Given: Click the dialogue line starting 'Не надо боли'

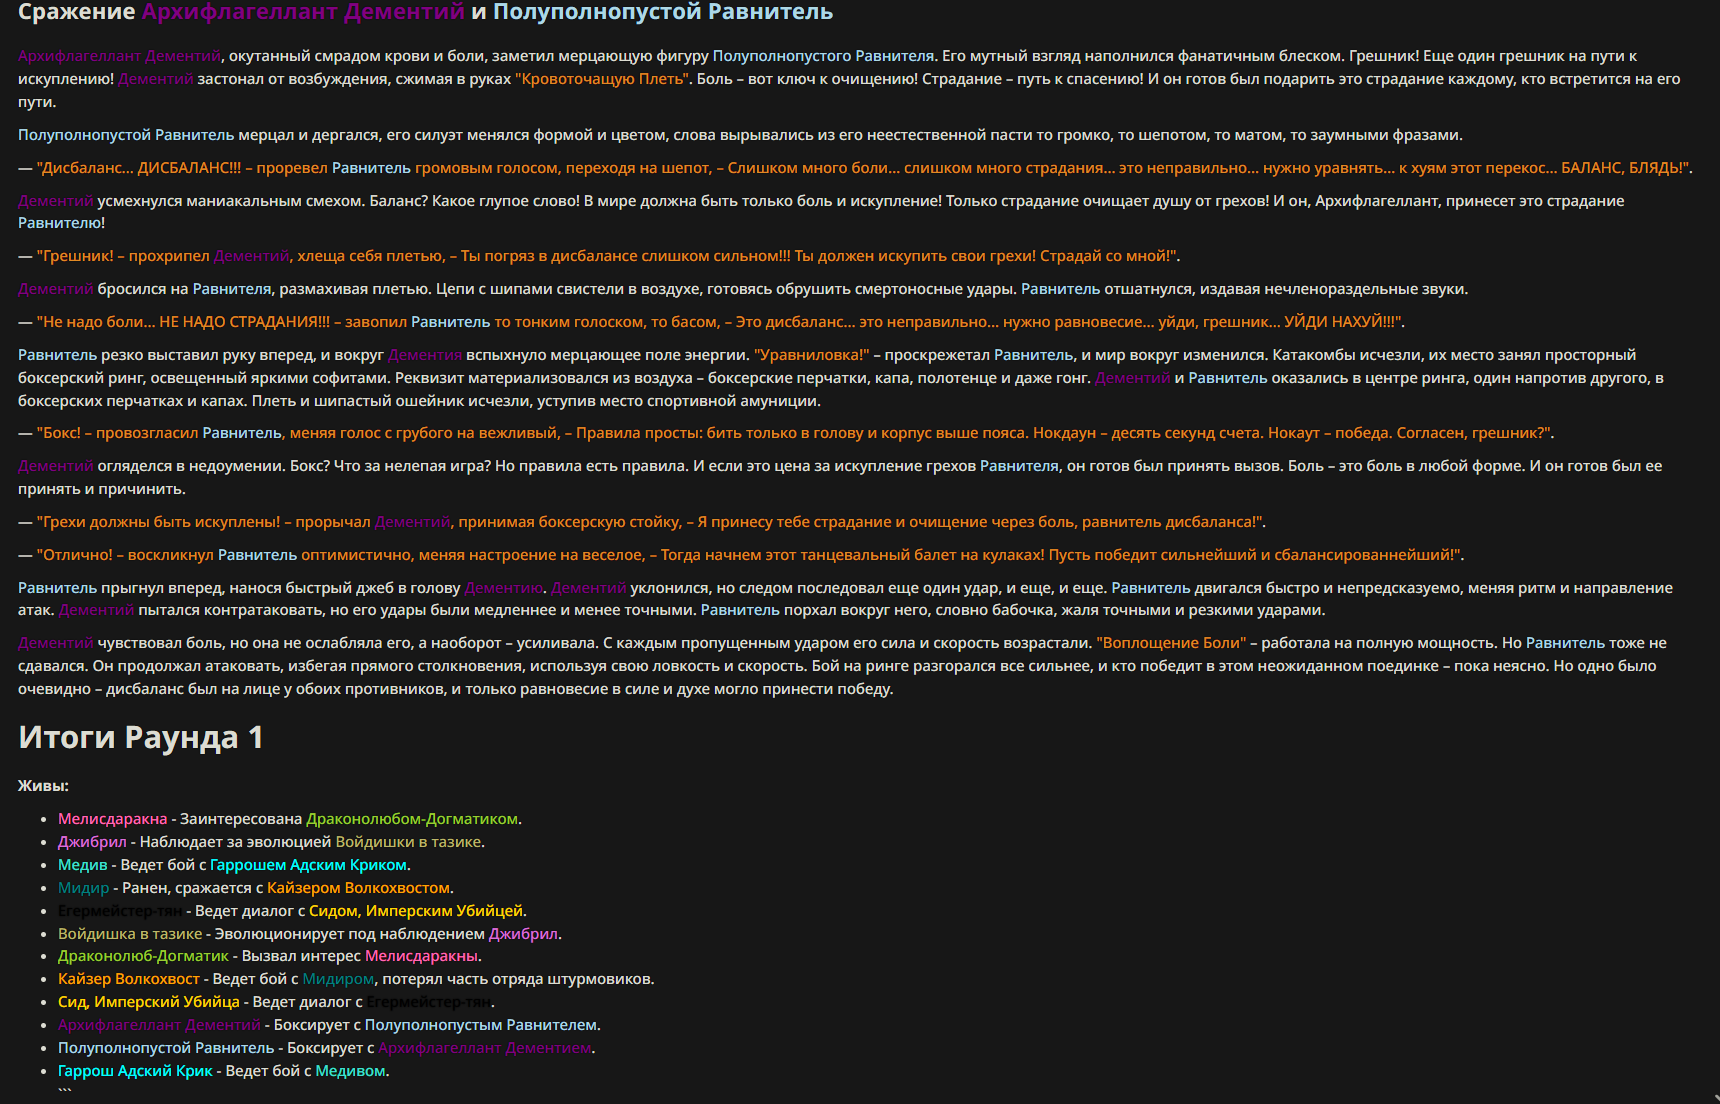Looking at the screenshot, I should coord(711,322).
